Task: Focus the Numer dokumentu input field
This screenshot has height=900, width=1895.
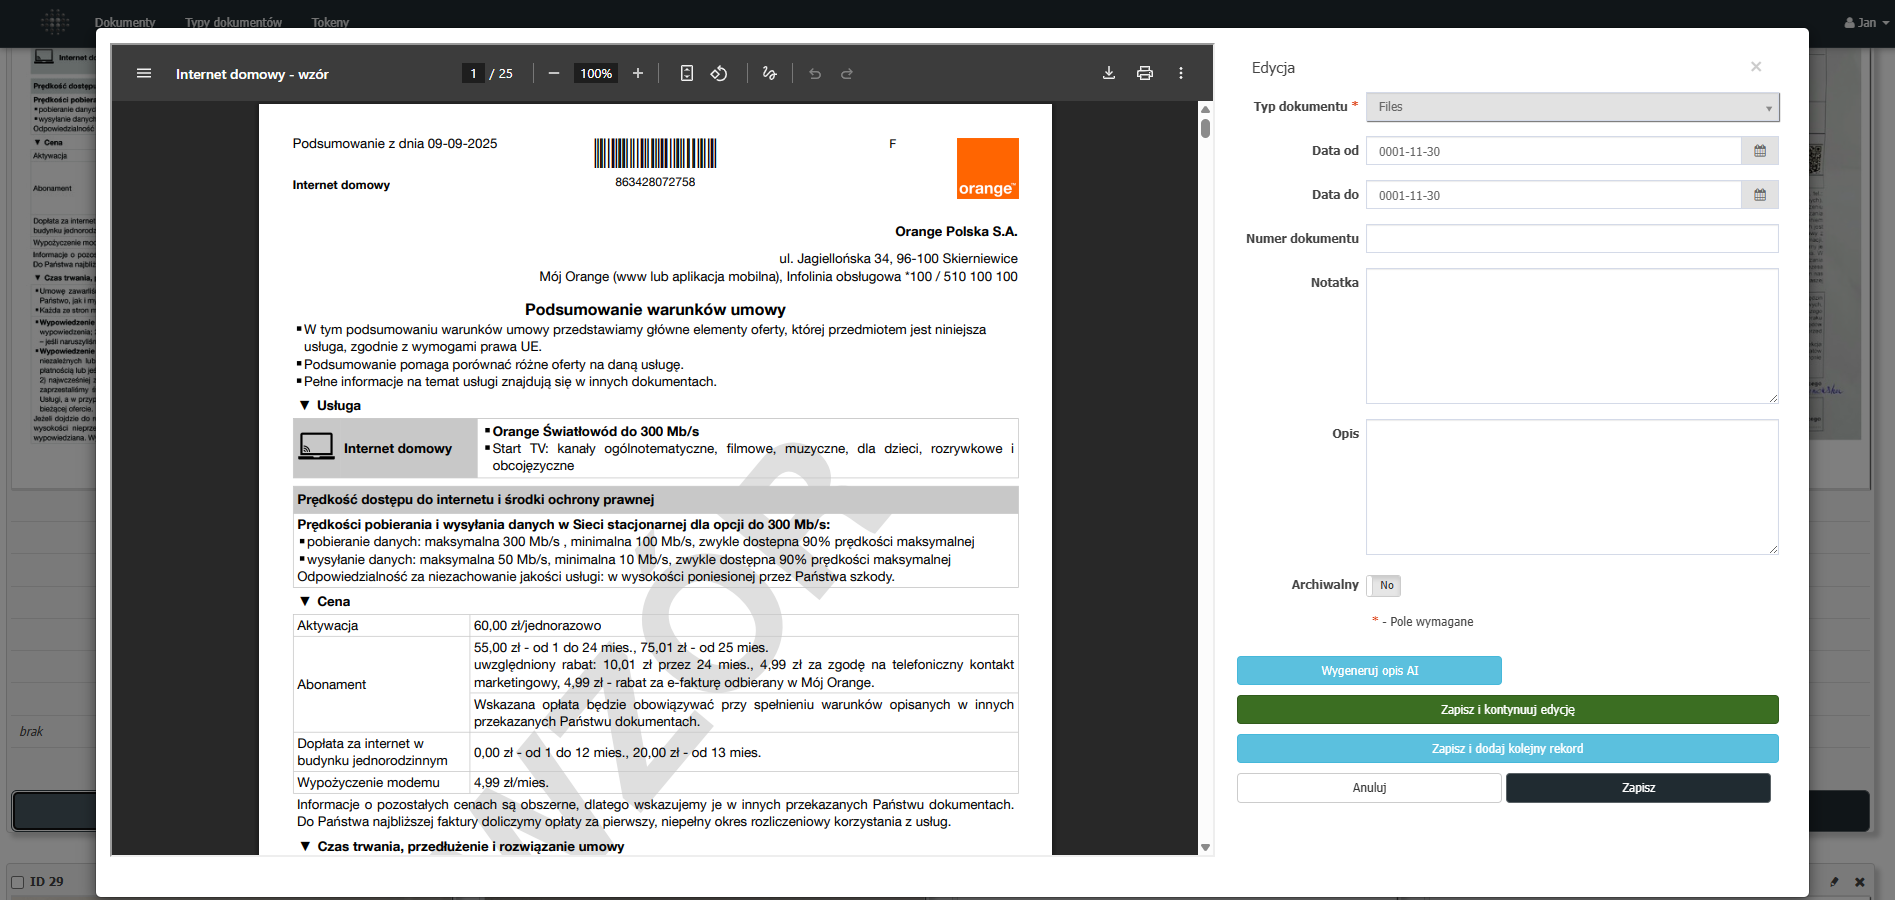Action: (x=1571, y=239)
